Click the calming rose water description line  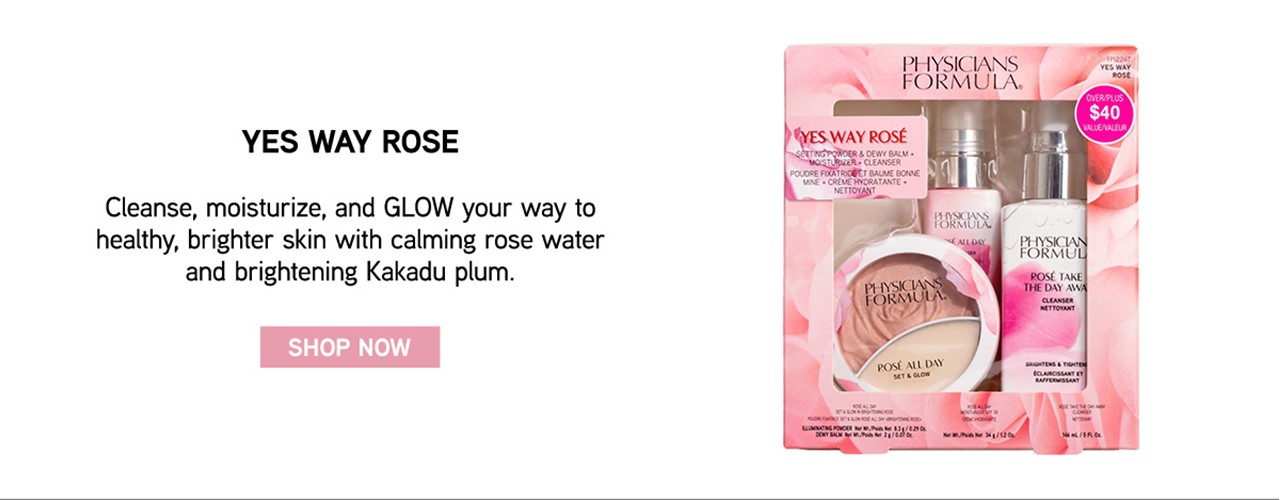tap(352, 240)
